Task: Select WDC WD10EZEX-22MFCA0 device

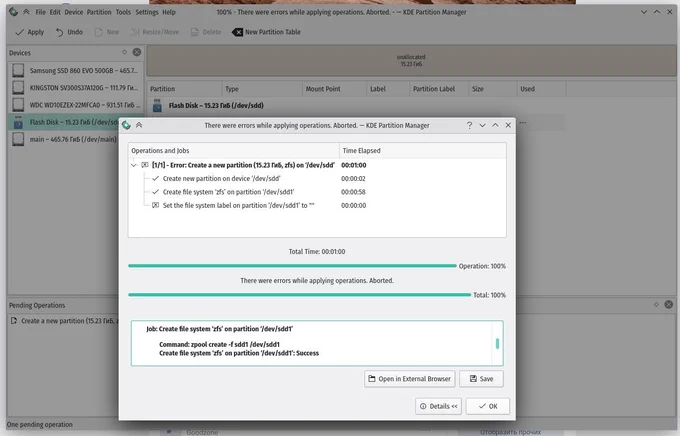Action: 75,105
